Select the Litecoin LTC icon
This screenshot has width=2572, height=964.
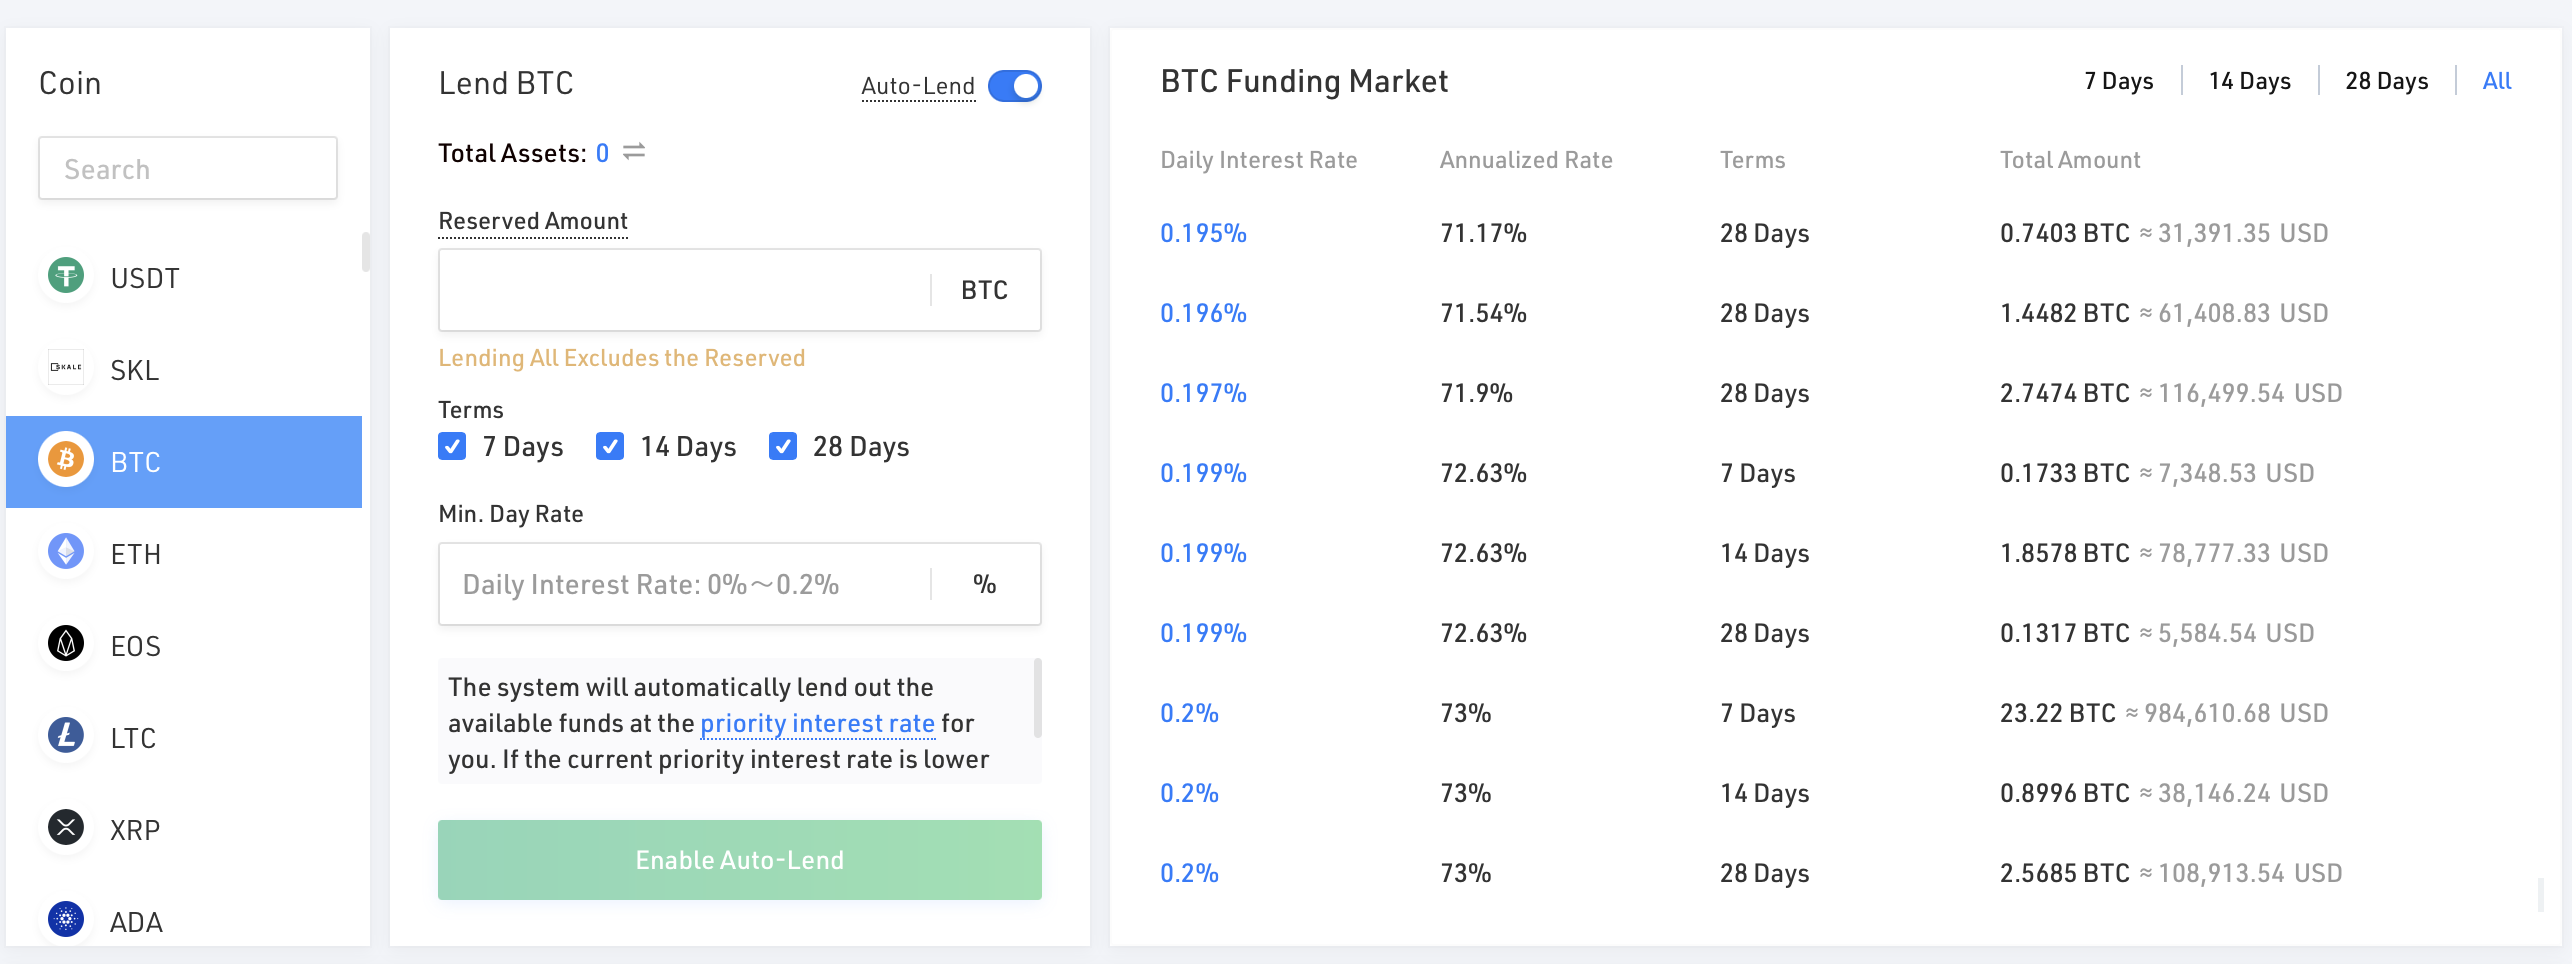click(66, 736)
